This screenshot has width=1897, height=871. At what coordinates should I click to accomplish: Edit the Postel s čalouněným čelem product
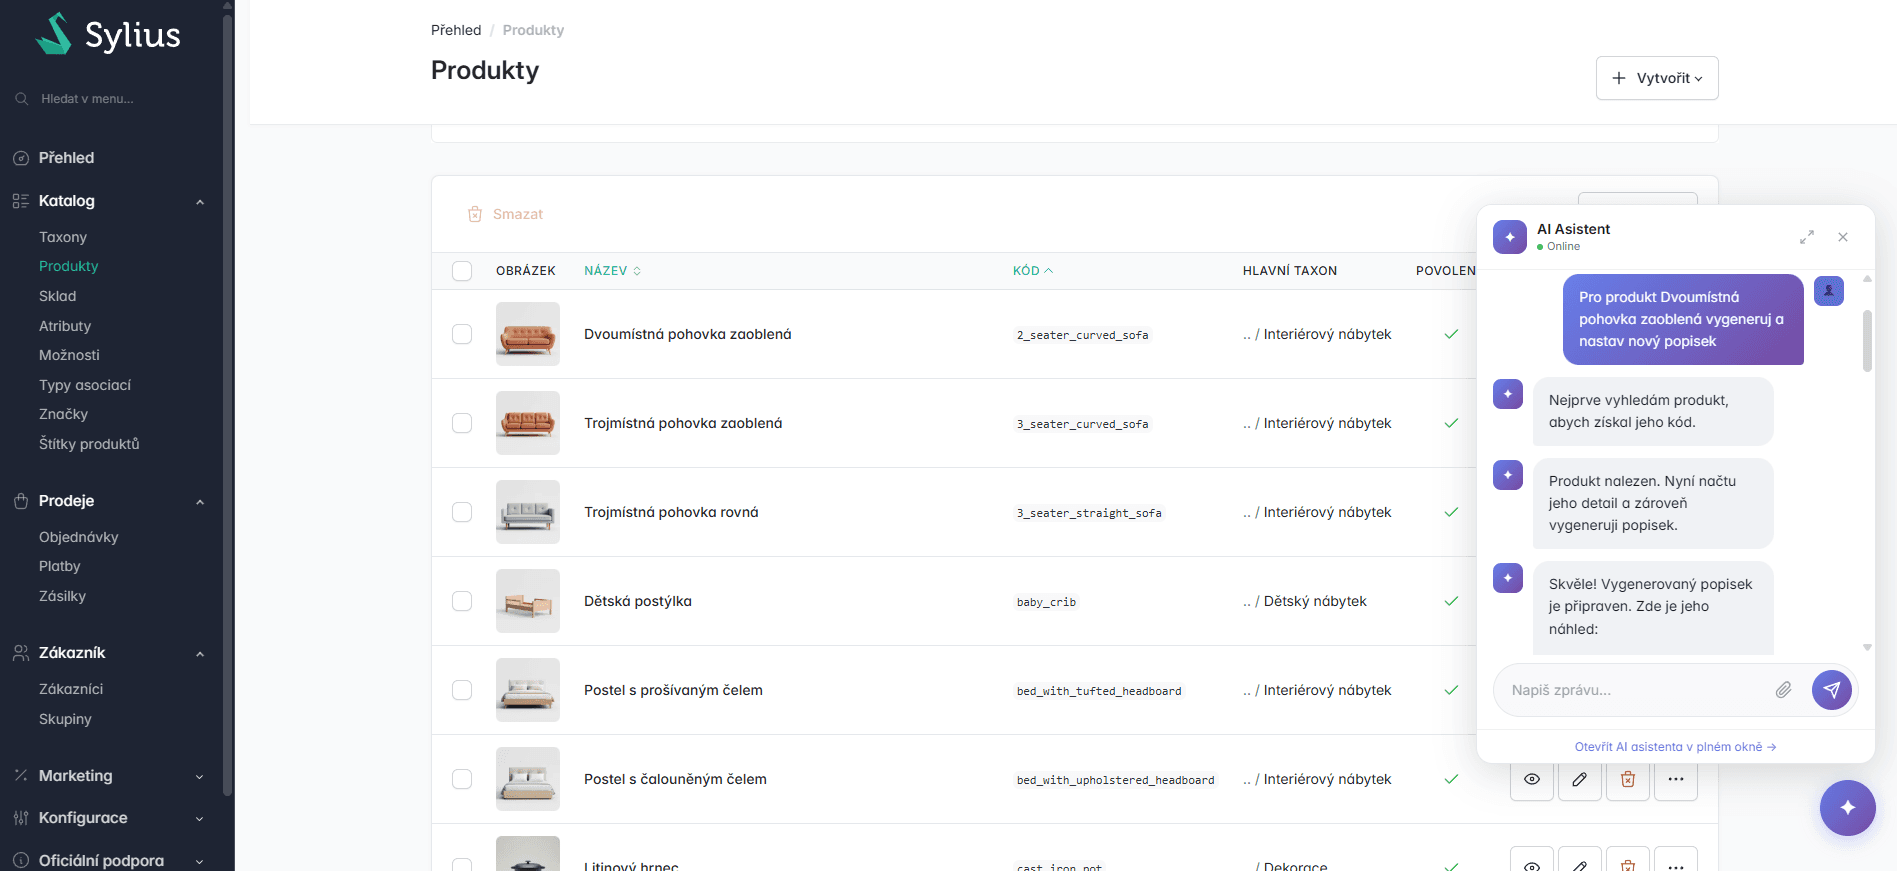[1579, 779]
